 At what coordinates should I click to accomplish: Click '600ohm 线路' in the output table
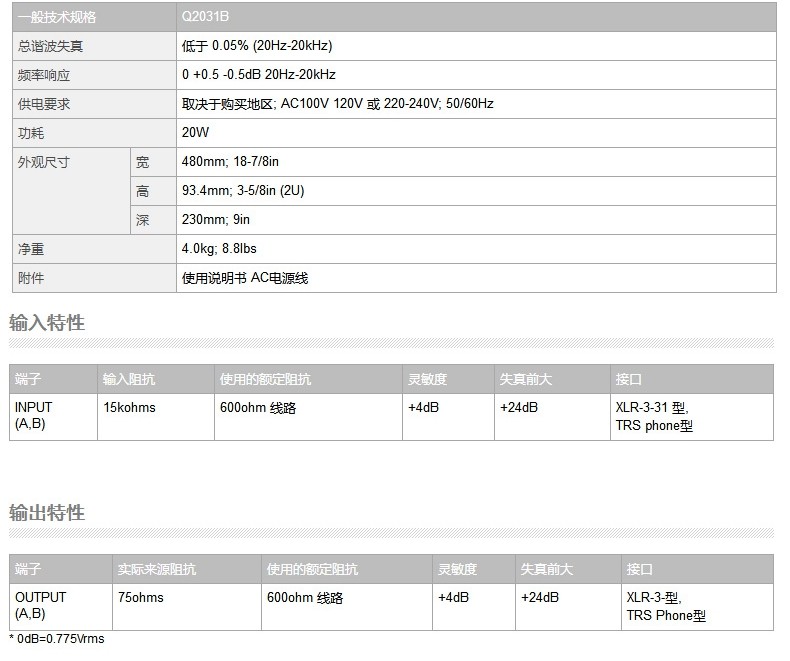[305, 598]
